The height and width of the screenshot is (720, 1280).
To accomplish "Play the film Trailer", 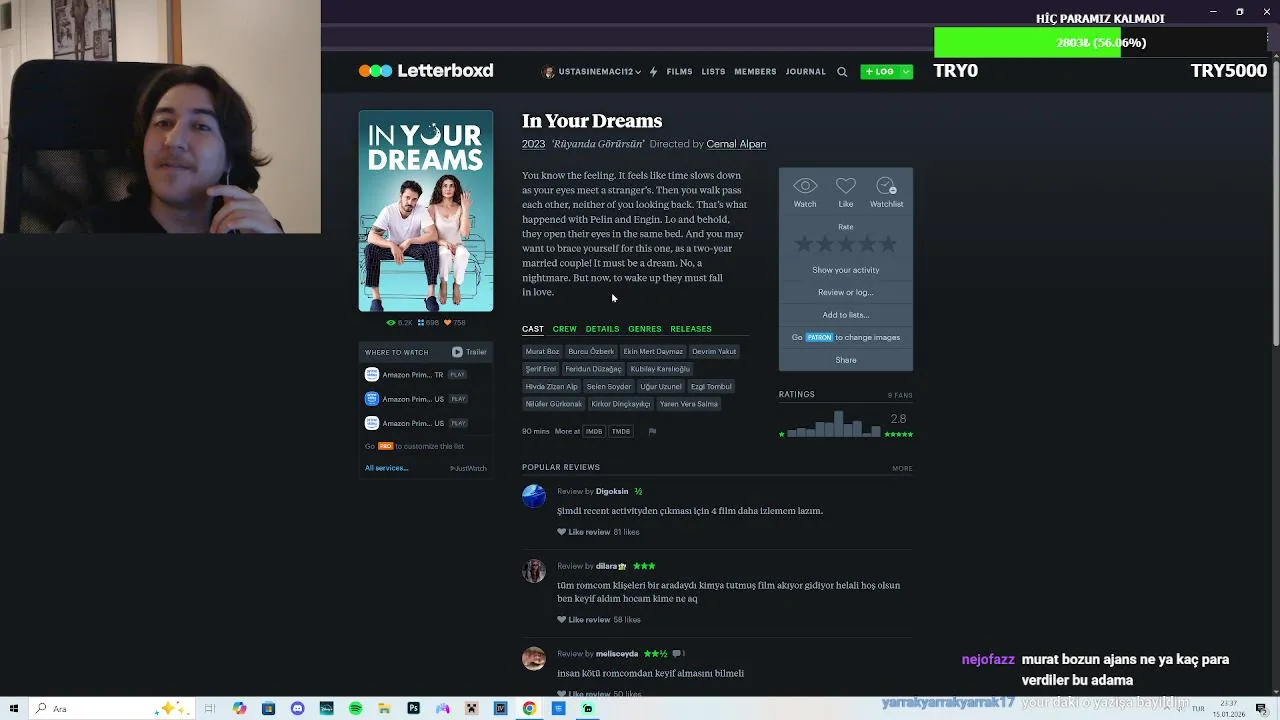I will [x=469, y=352].
